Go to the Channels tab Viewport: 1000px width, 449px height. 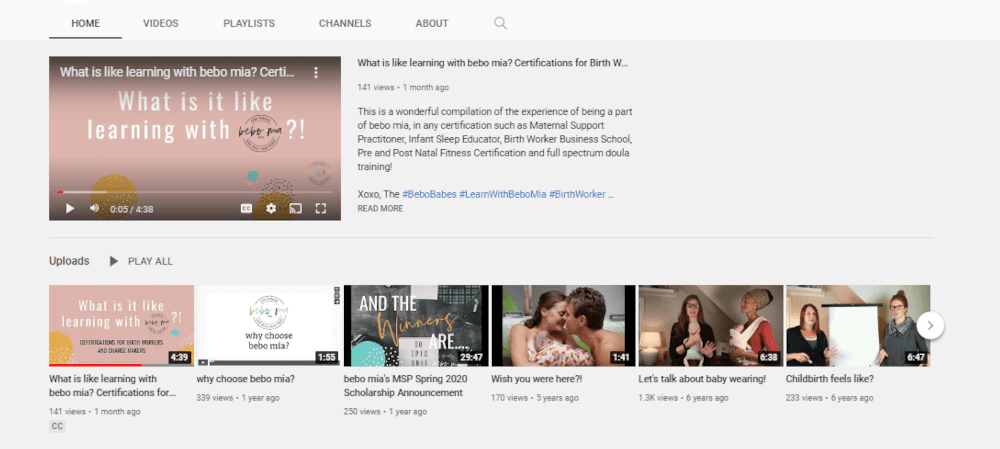[345, 23]
